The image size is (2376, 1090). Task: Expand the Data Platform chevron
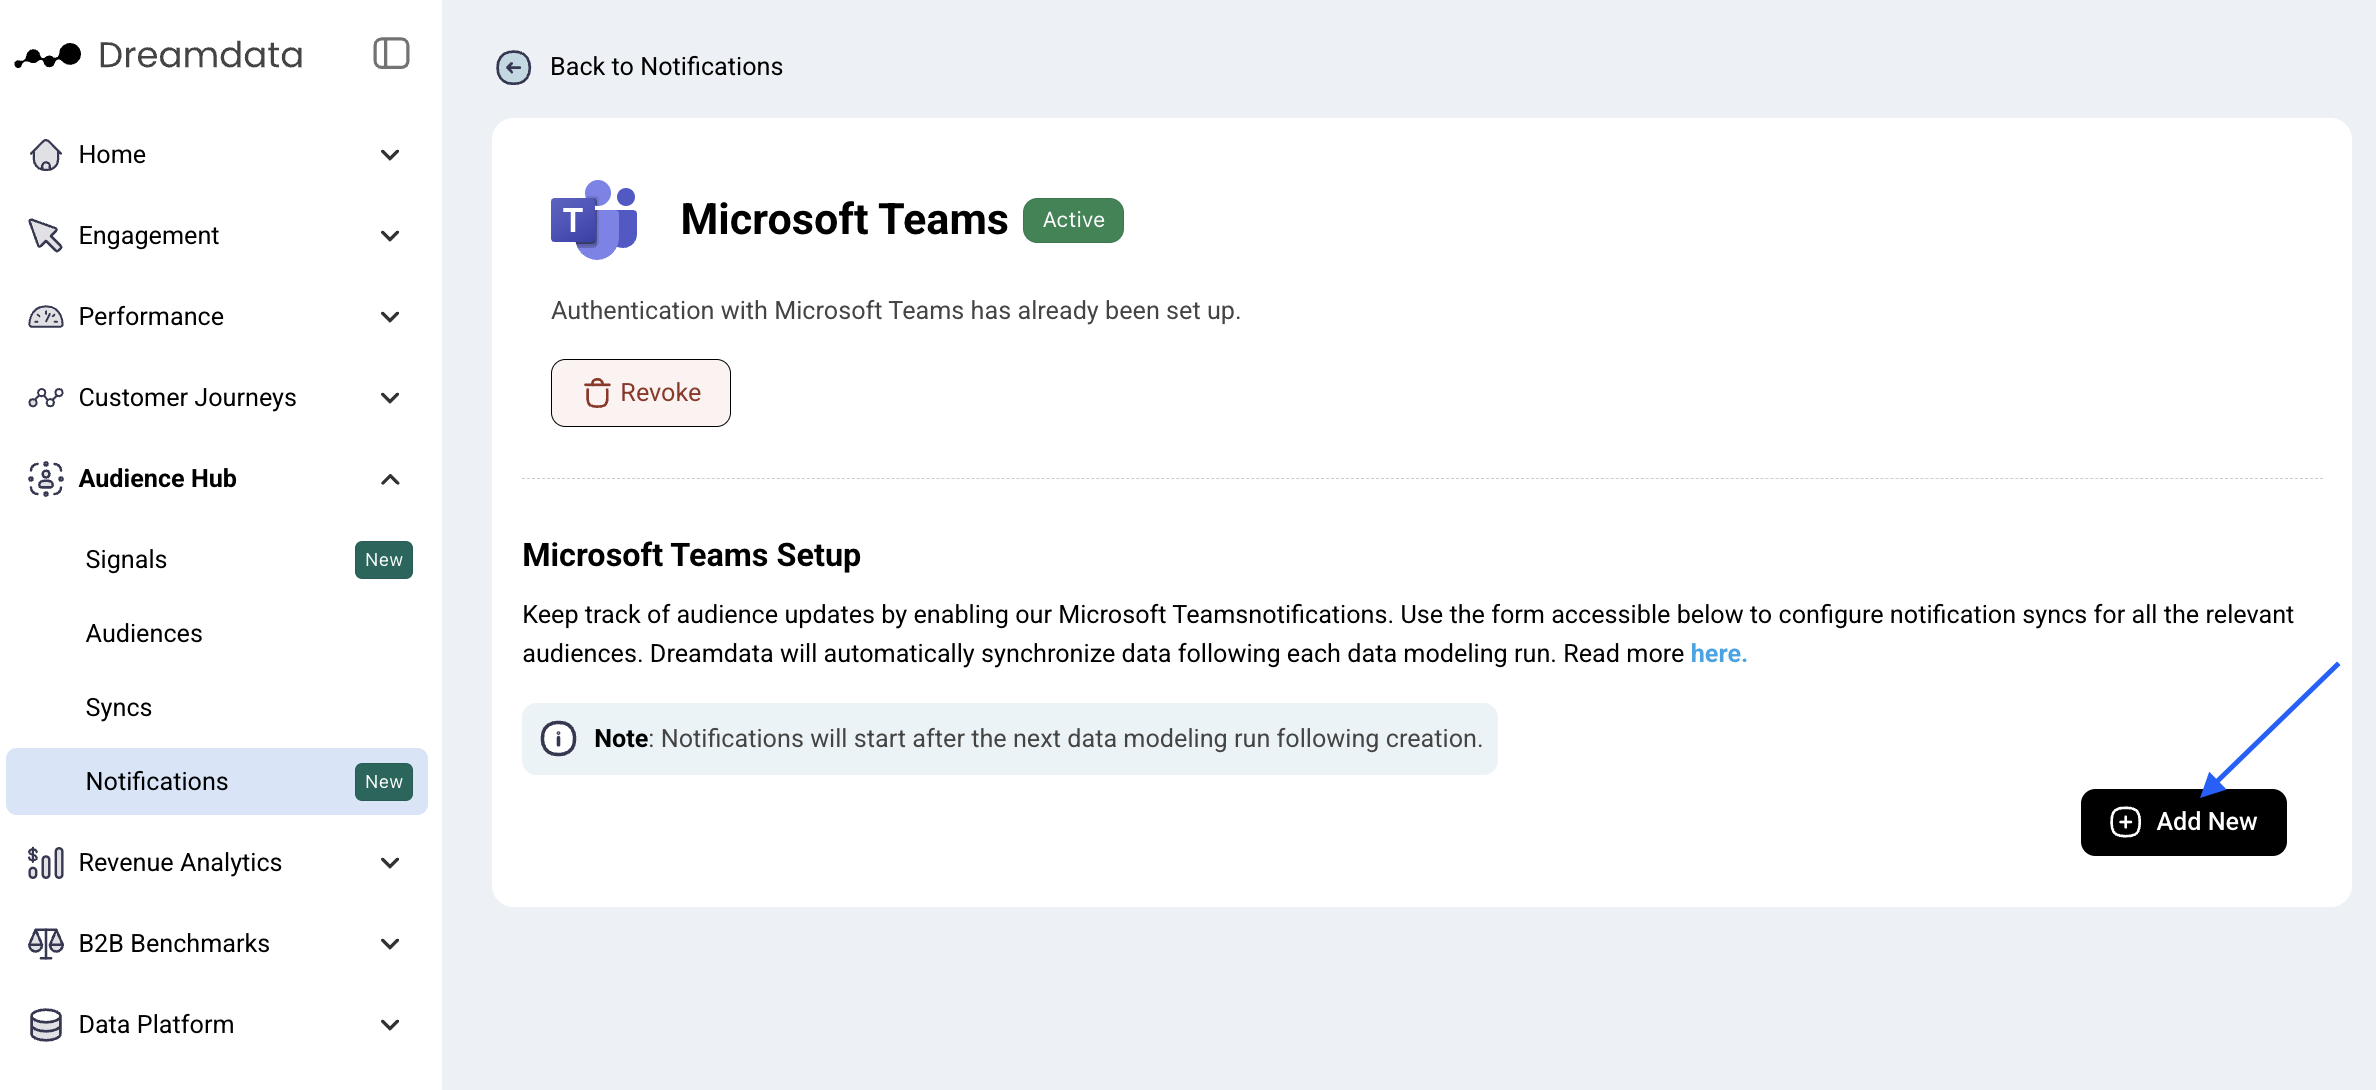click(390, 1025)
